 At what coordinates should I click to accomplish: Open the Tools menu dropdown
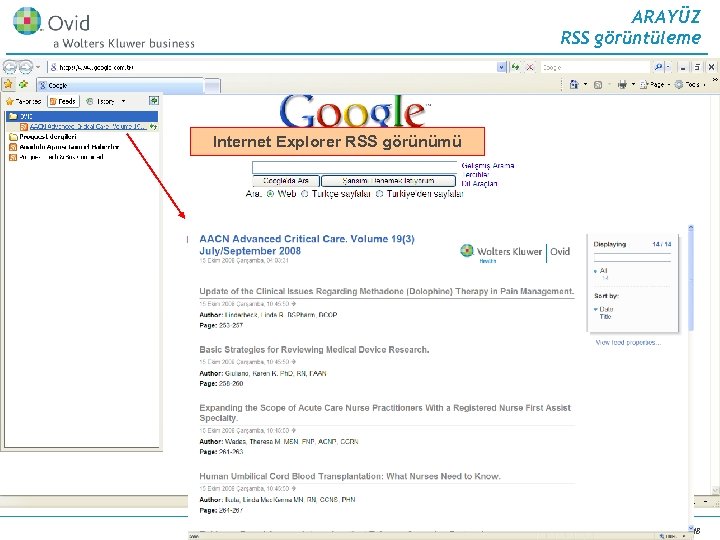tap(690, 84)
